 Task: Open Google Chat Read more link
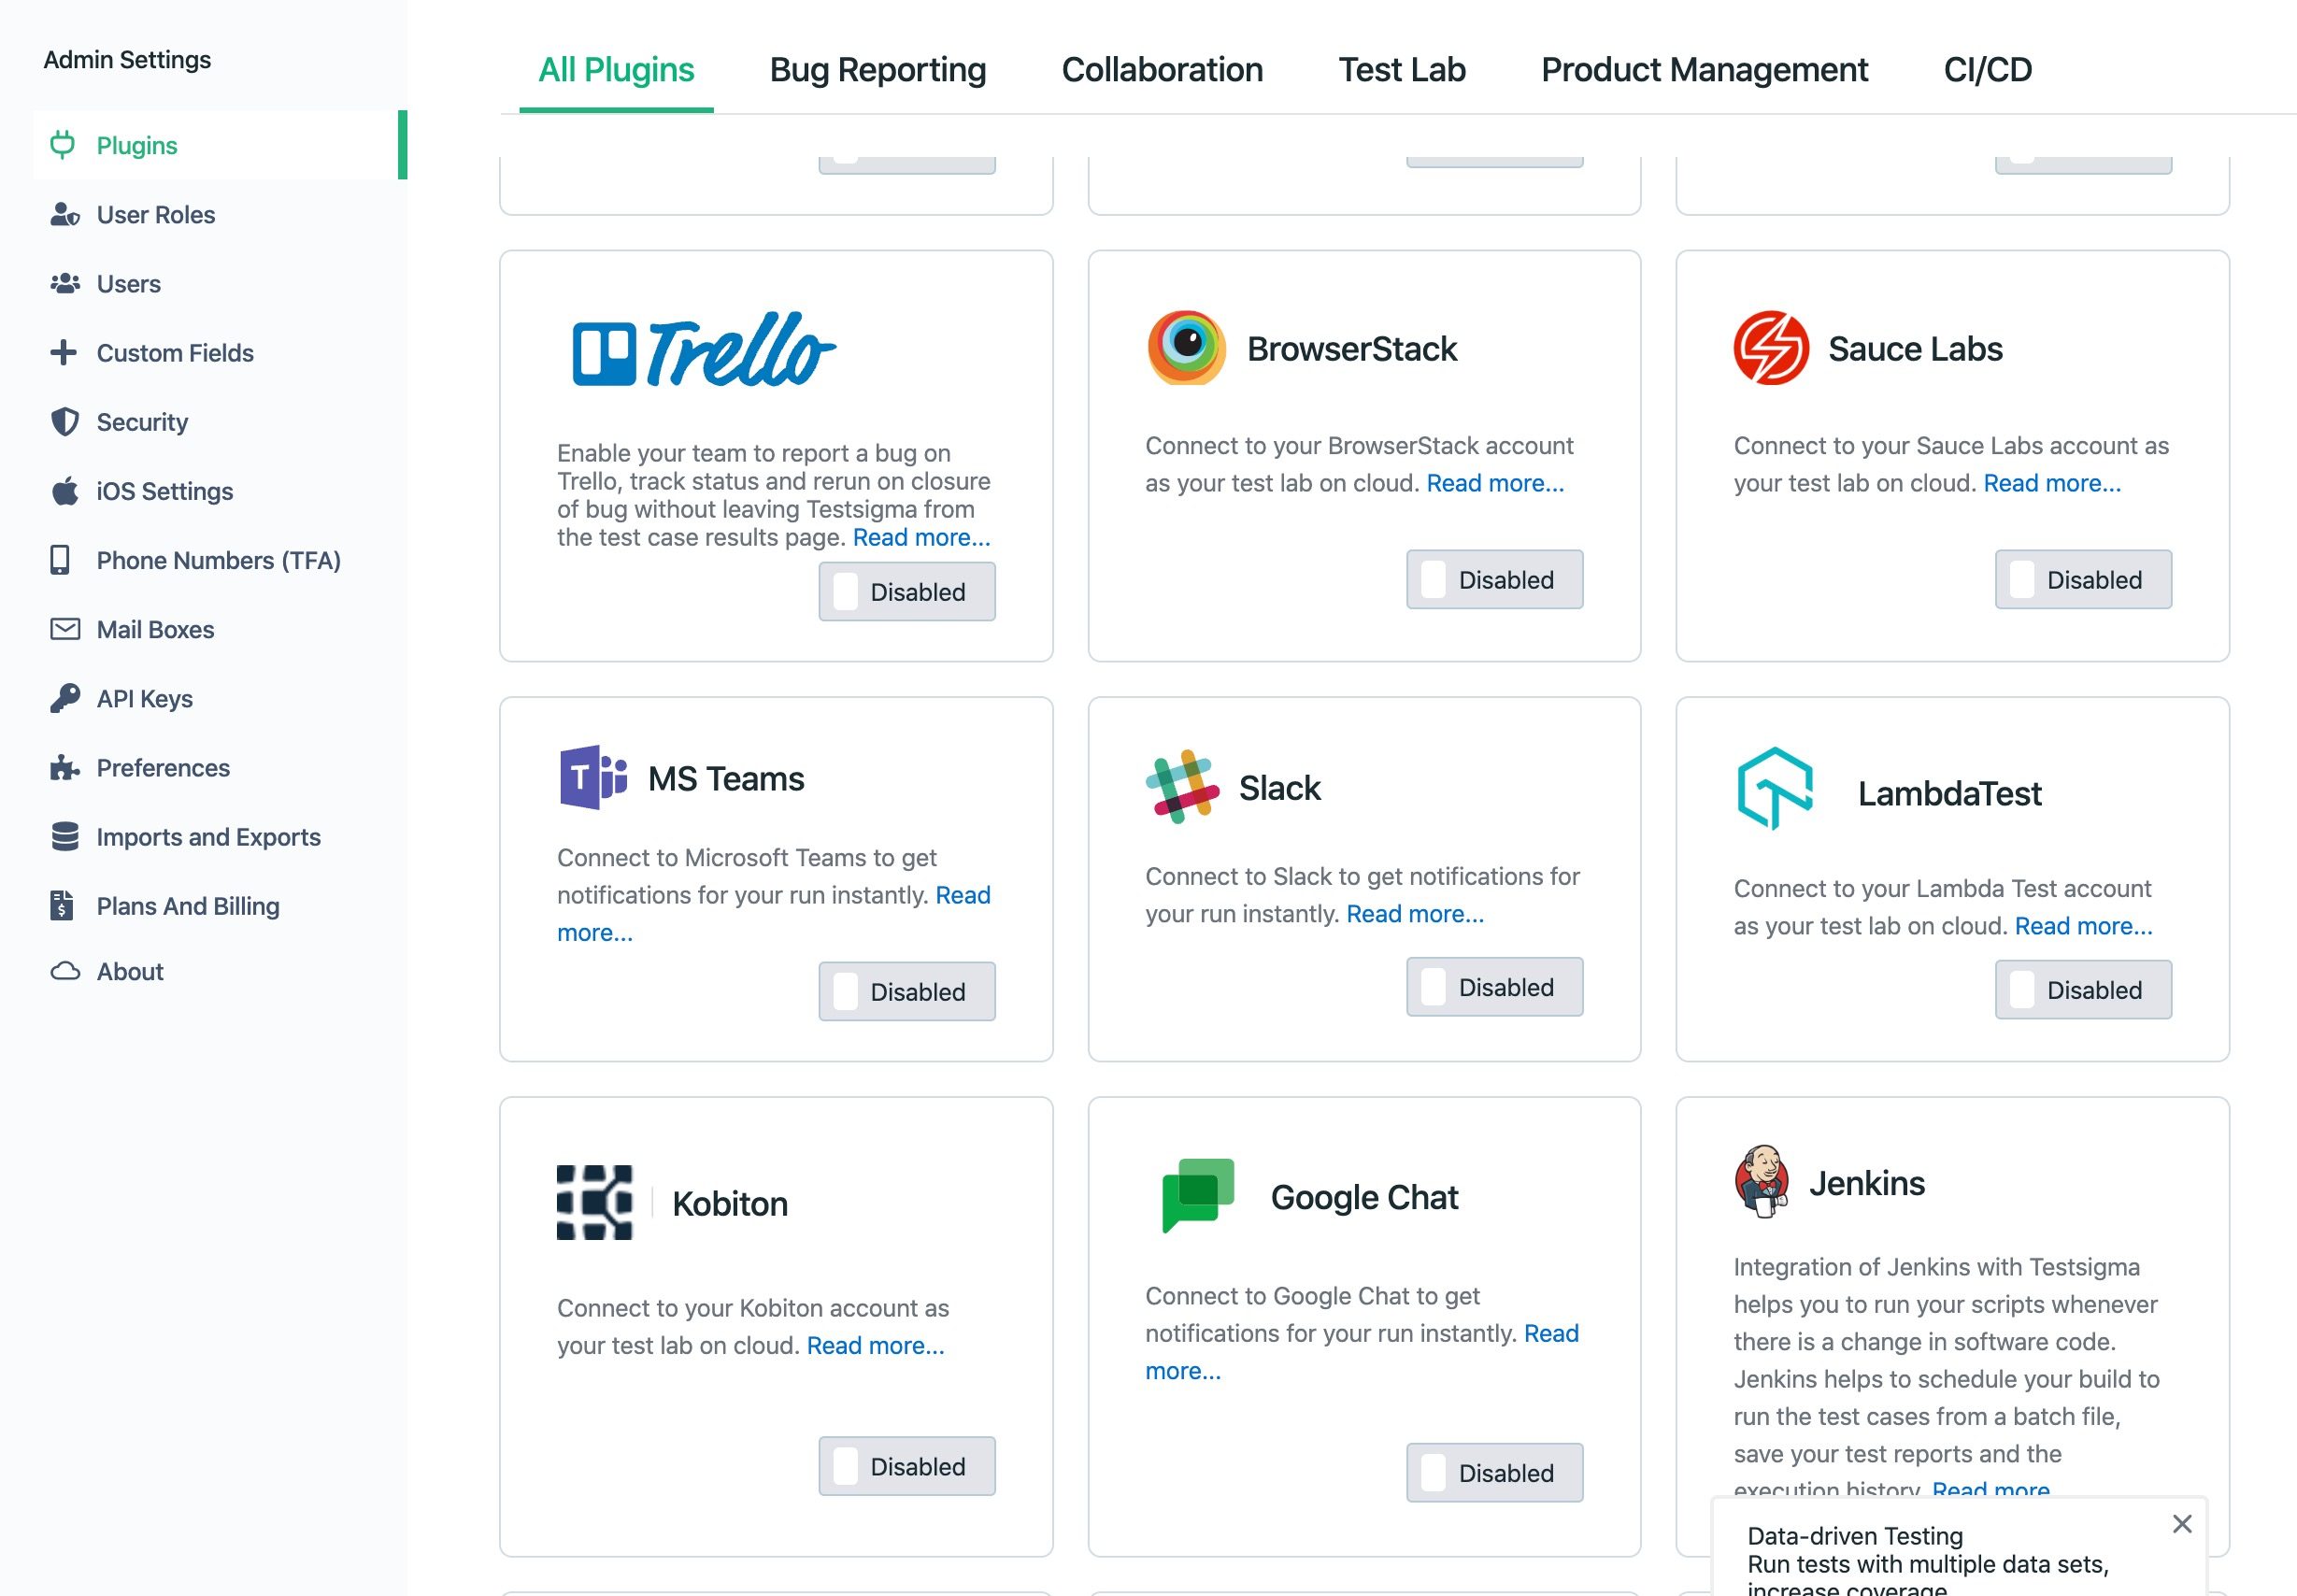tap(1551, 1334)
